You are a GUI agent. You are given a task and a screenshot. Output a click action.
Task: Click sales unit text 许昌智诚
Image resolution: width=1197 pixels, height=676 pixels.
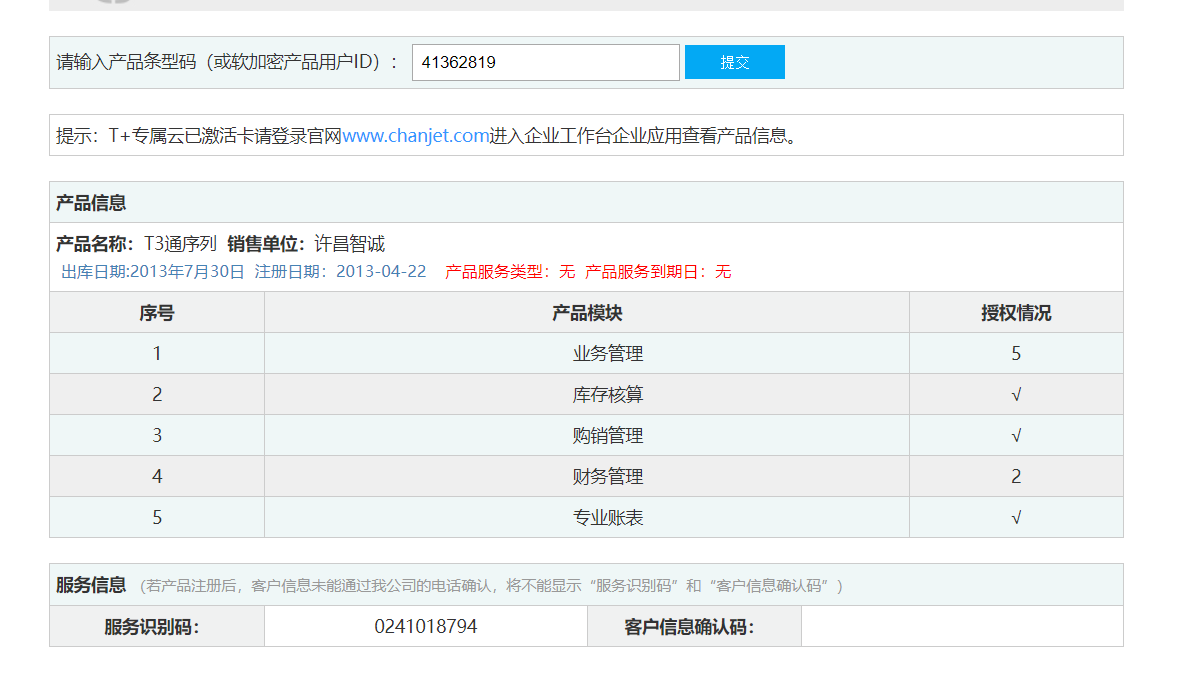tap(350, 244)
